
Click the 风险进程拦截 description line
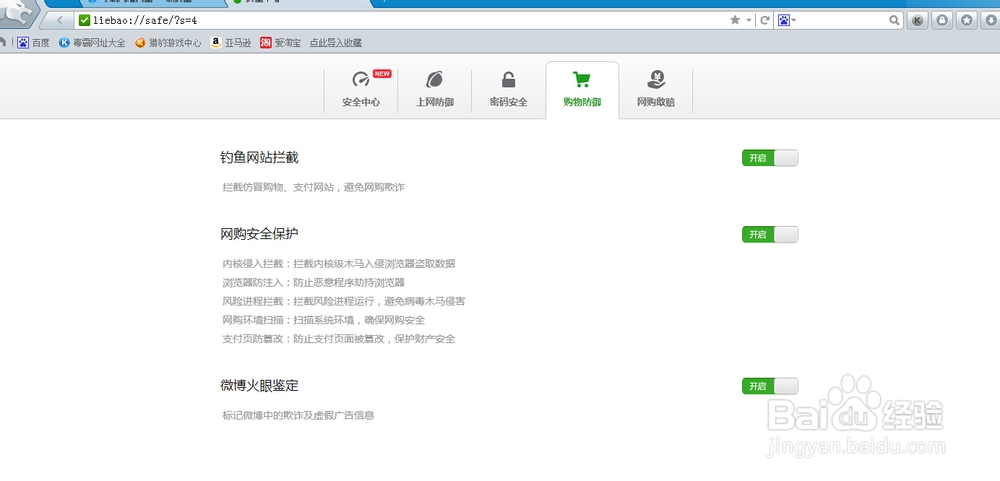343,301
